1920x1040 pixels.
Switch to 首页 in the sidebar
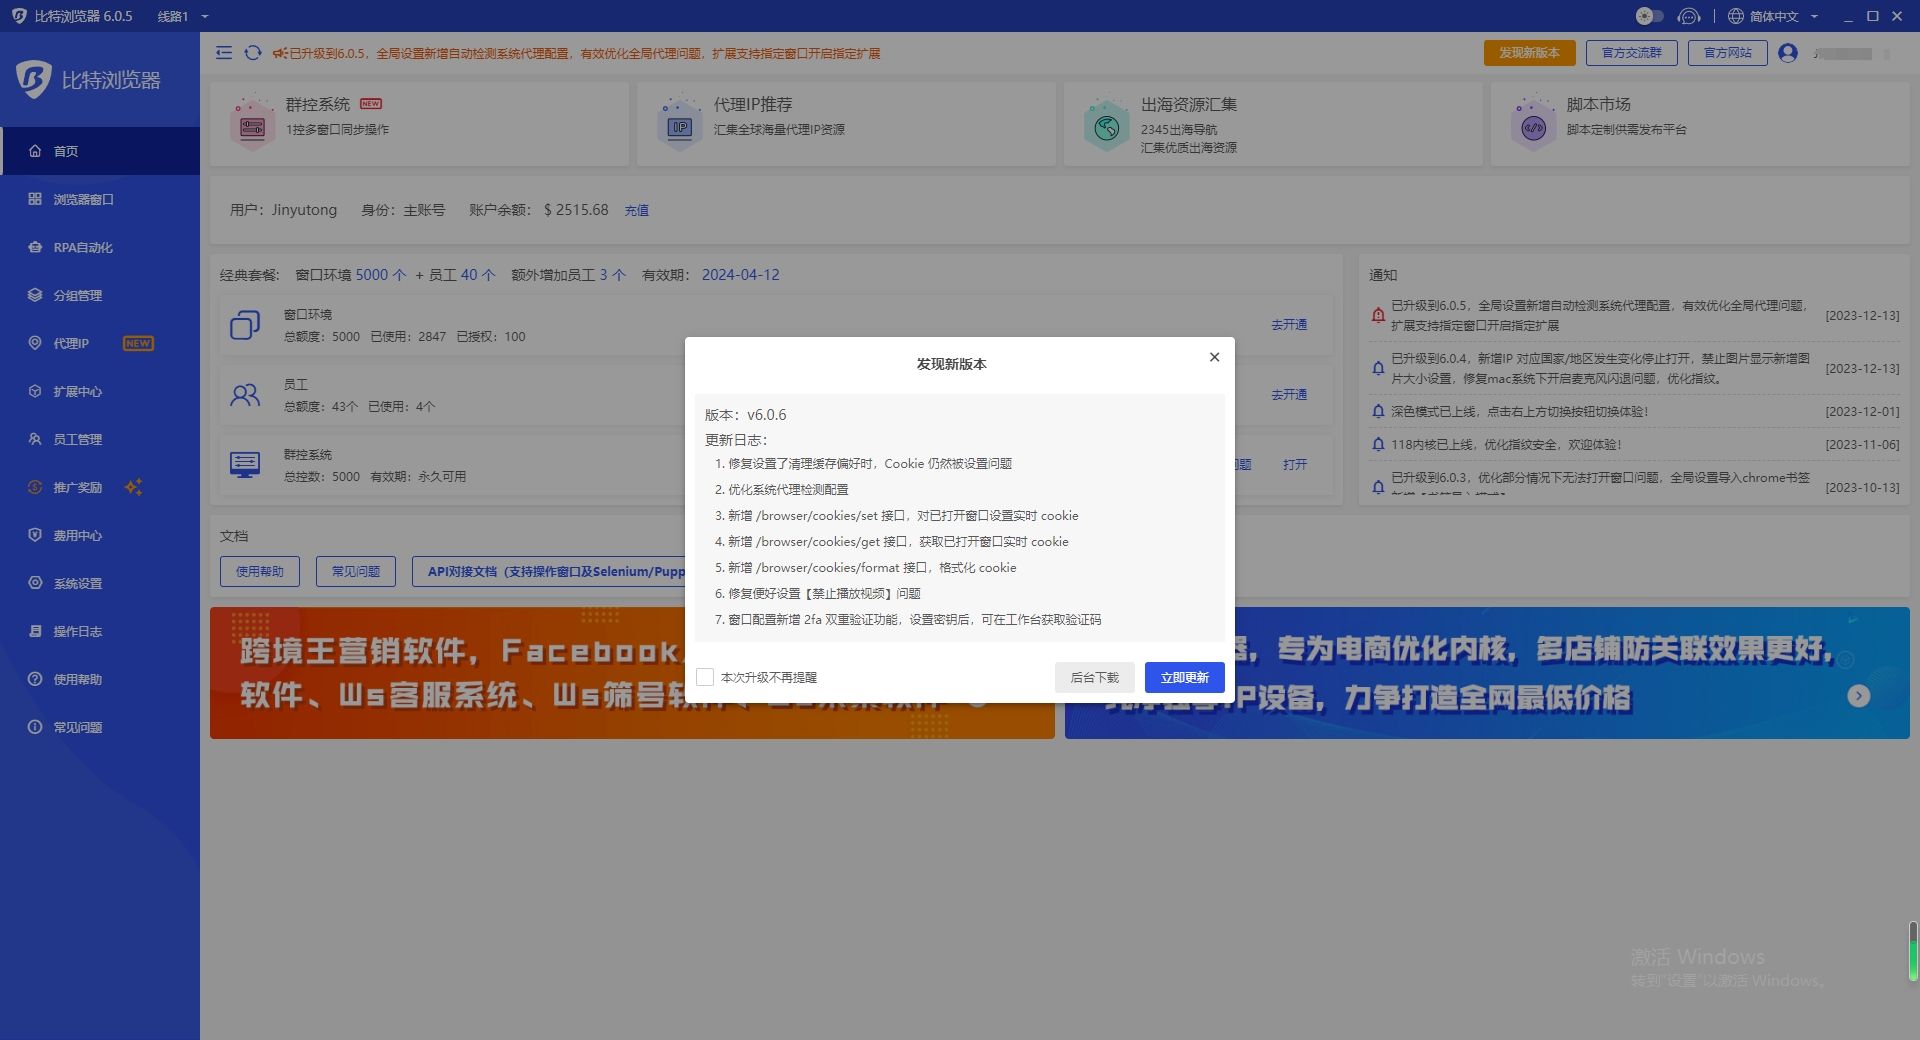pos(67,151)
